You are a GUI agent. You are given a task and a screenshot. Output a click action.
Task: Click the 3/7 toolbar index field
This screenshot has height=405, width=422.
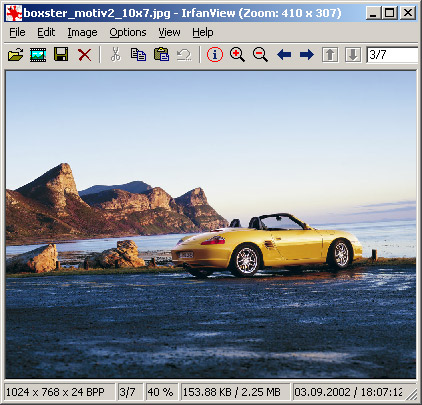pyautogui.click(x=392, y=55)
